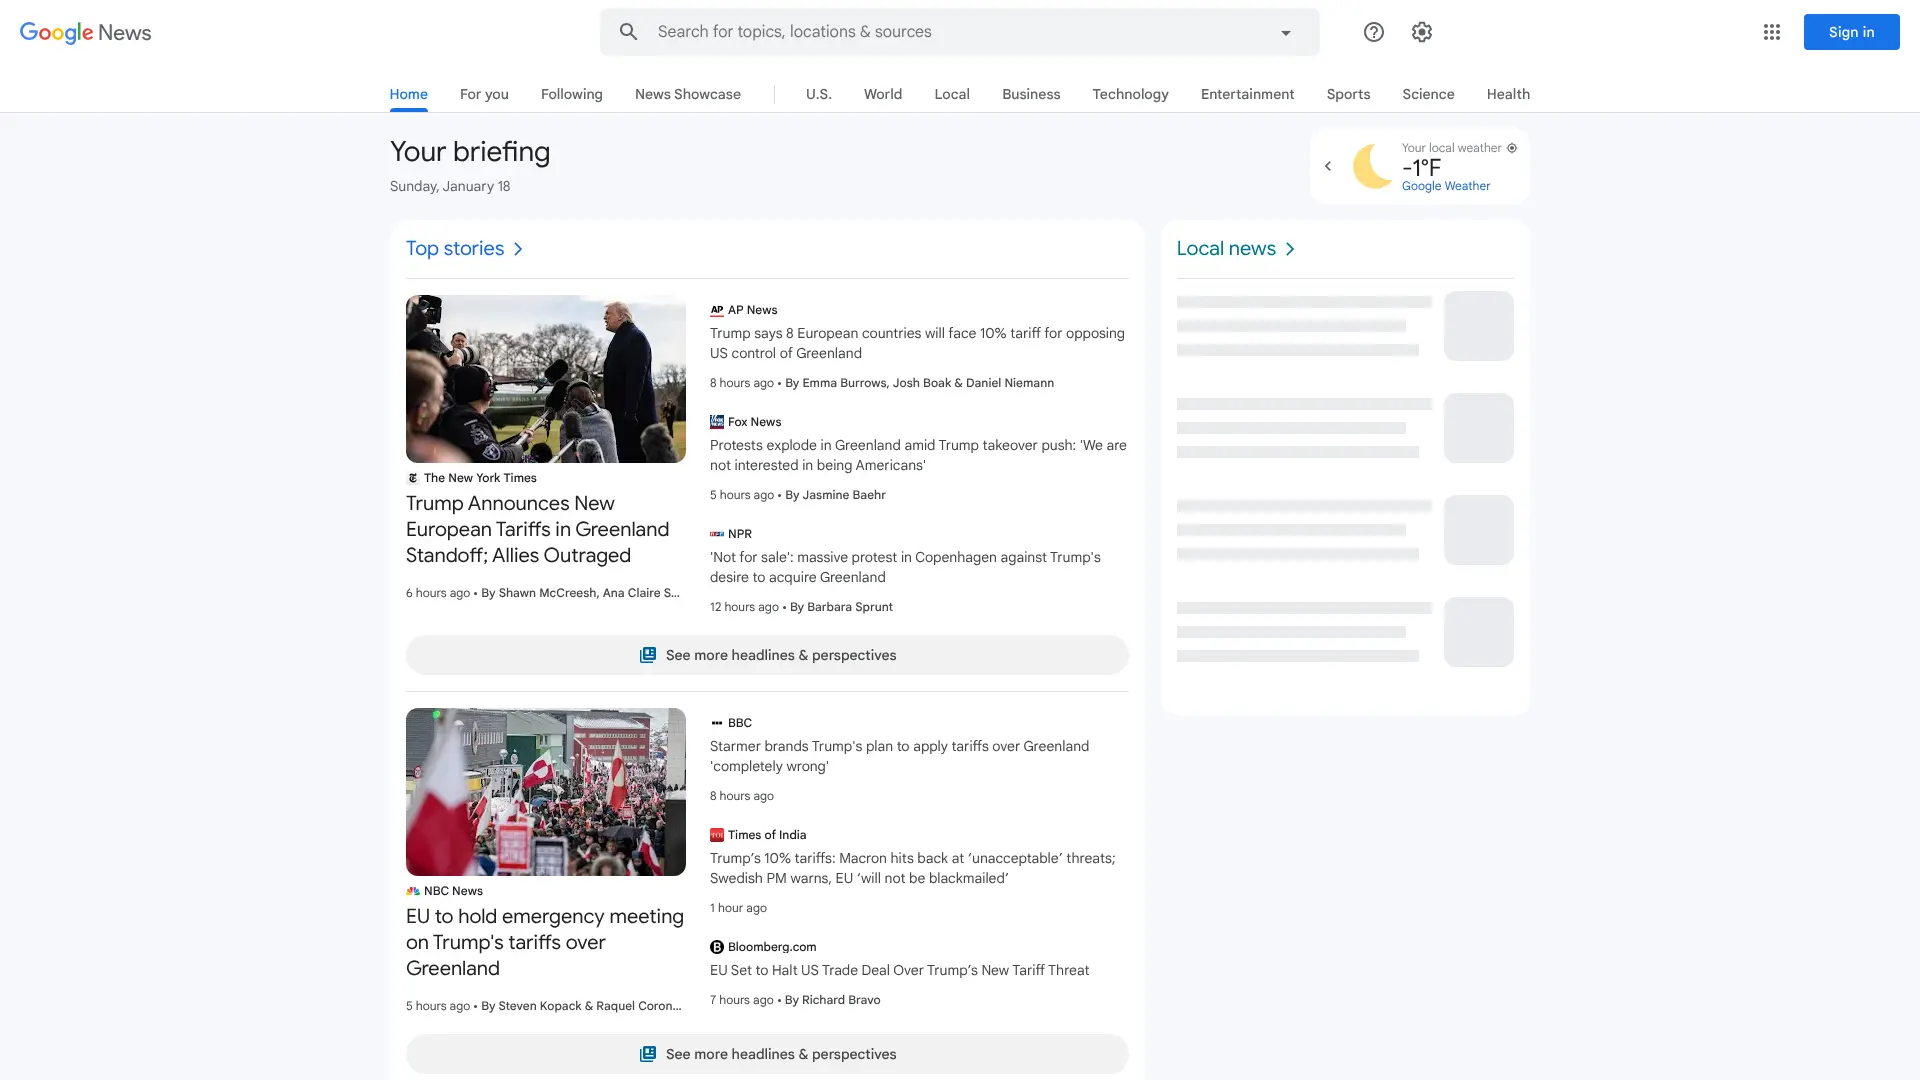Click the NBC News peacock icon
Image resolution: width=1920 pixels, height=1080 pixels.
tap(413, 891)
